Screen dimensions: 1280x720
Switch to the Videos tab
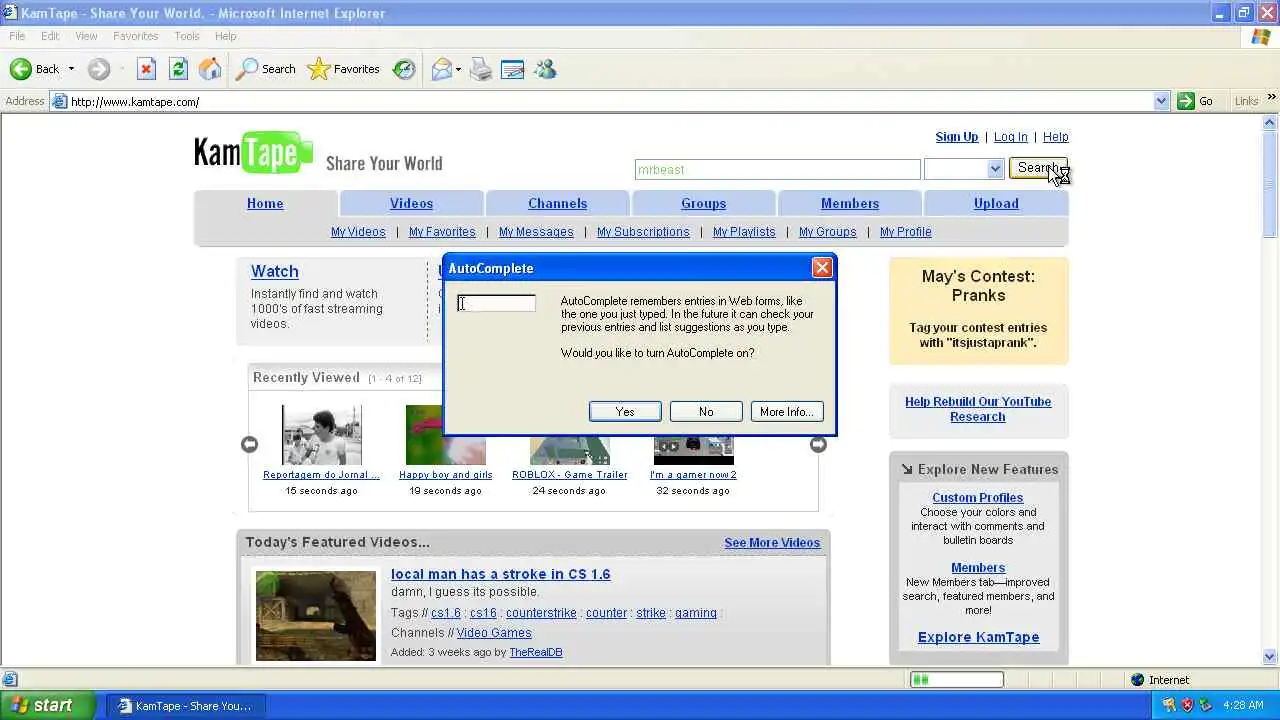[411, 203]
